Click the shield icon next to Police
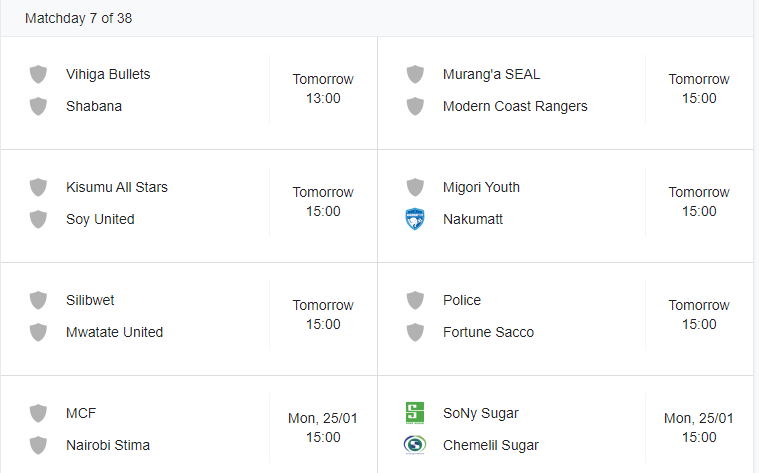This screenshot has width=759, height=473. click(x=415, y=300)
